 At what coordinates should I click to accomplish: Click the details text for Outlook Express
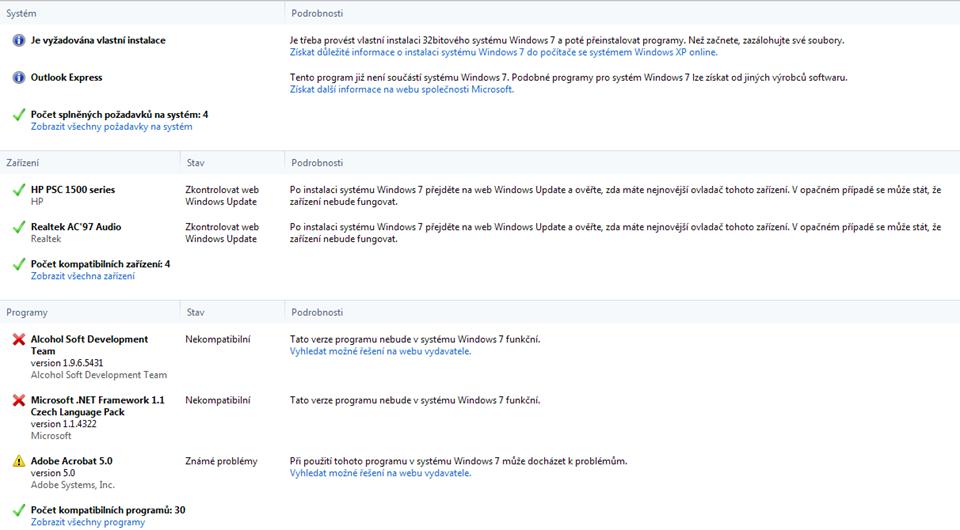pos(568,78)
